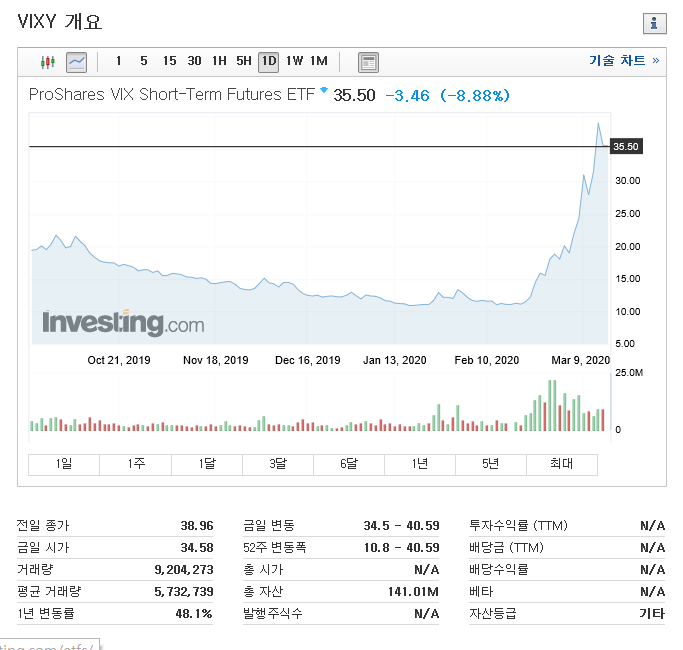Click the Feb 10, 2020 axis label
683x650 pixels.
tap(487, 360)
